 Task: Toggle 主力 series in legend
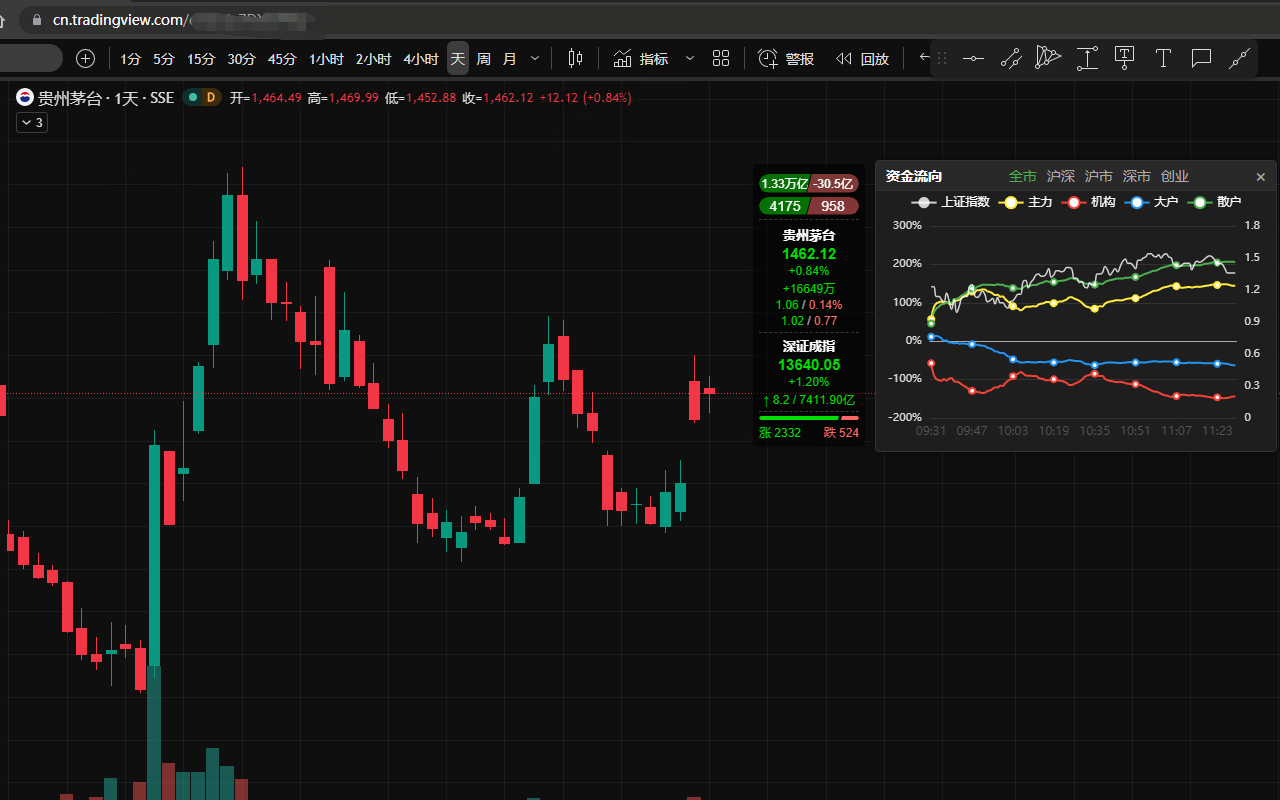click(x=1025, y=202)
